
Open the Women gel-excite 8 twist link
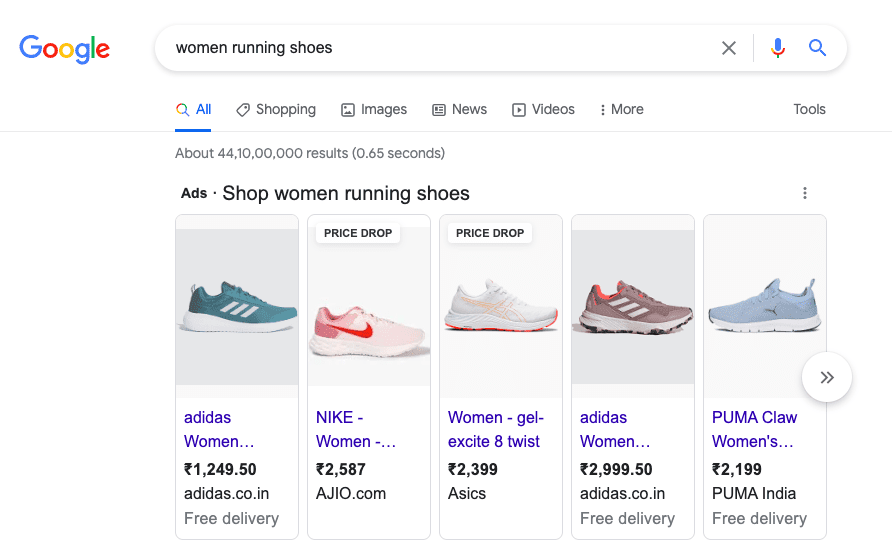pyautogui.click(x=494, y=429)
